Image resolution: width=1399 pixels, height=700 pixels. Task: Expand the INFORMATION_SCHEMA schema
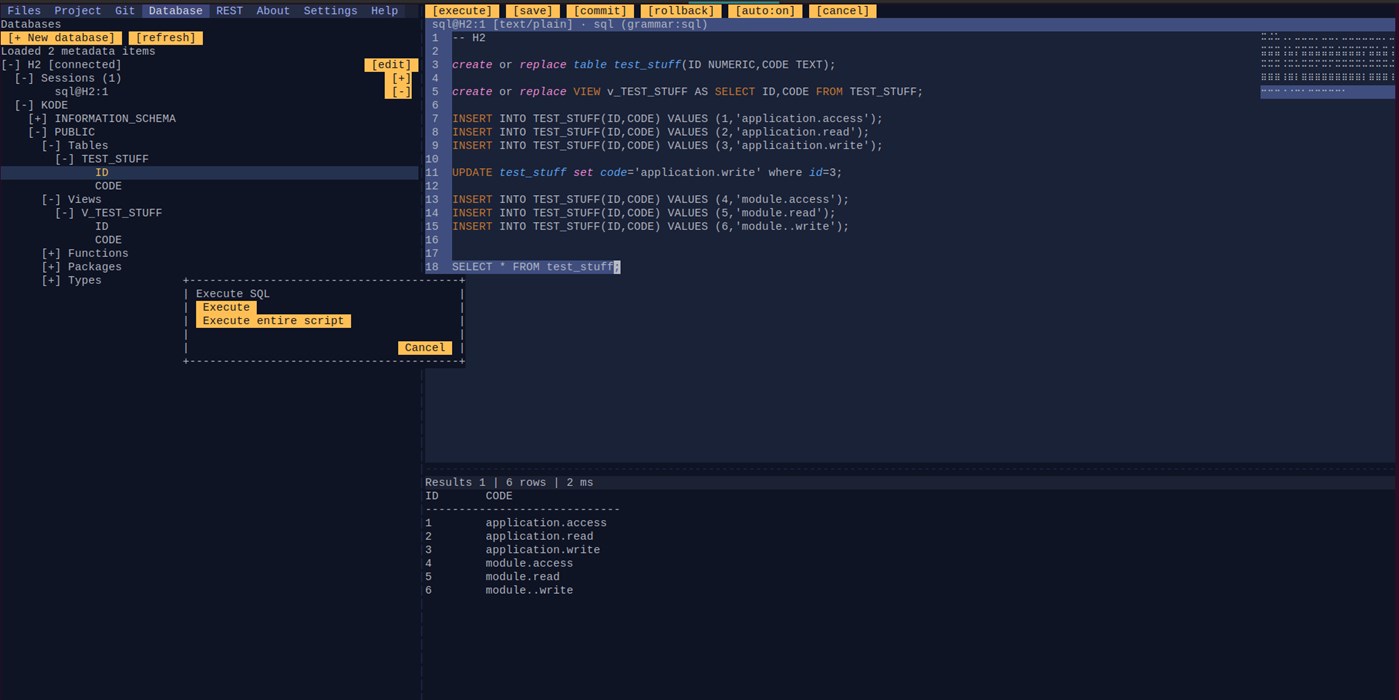(38, 119)
